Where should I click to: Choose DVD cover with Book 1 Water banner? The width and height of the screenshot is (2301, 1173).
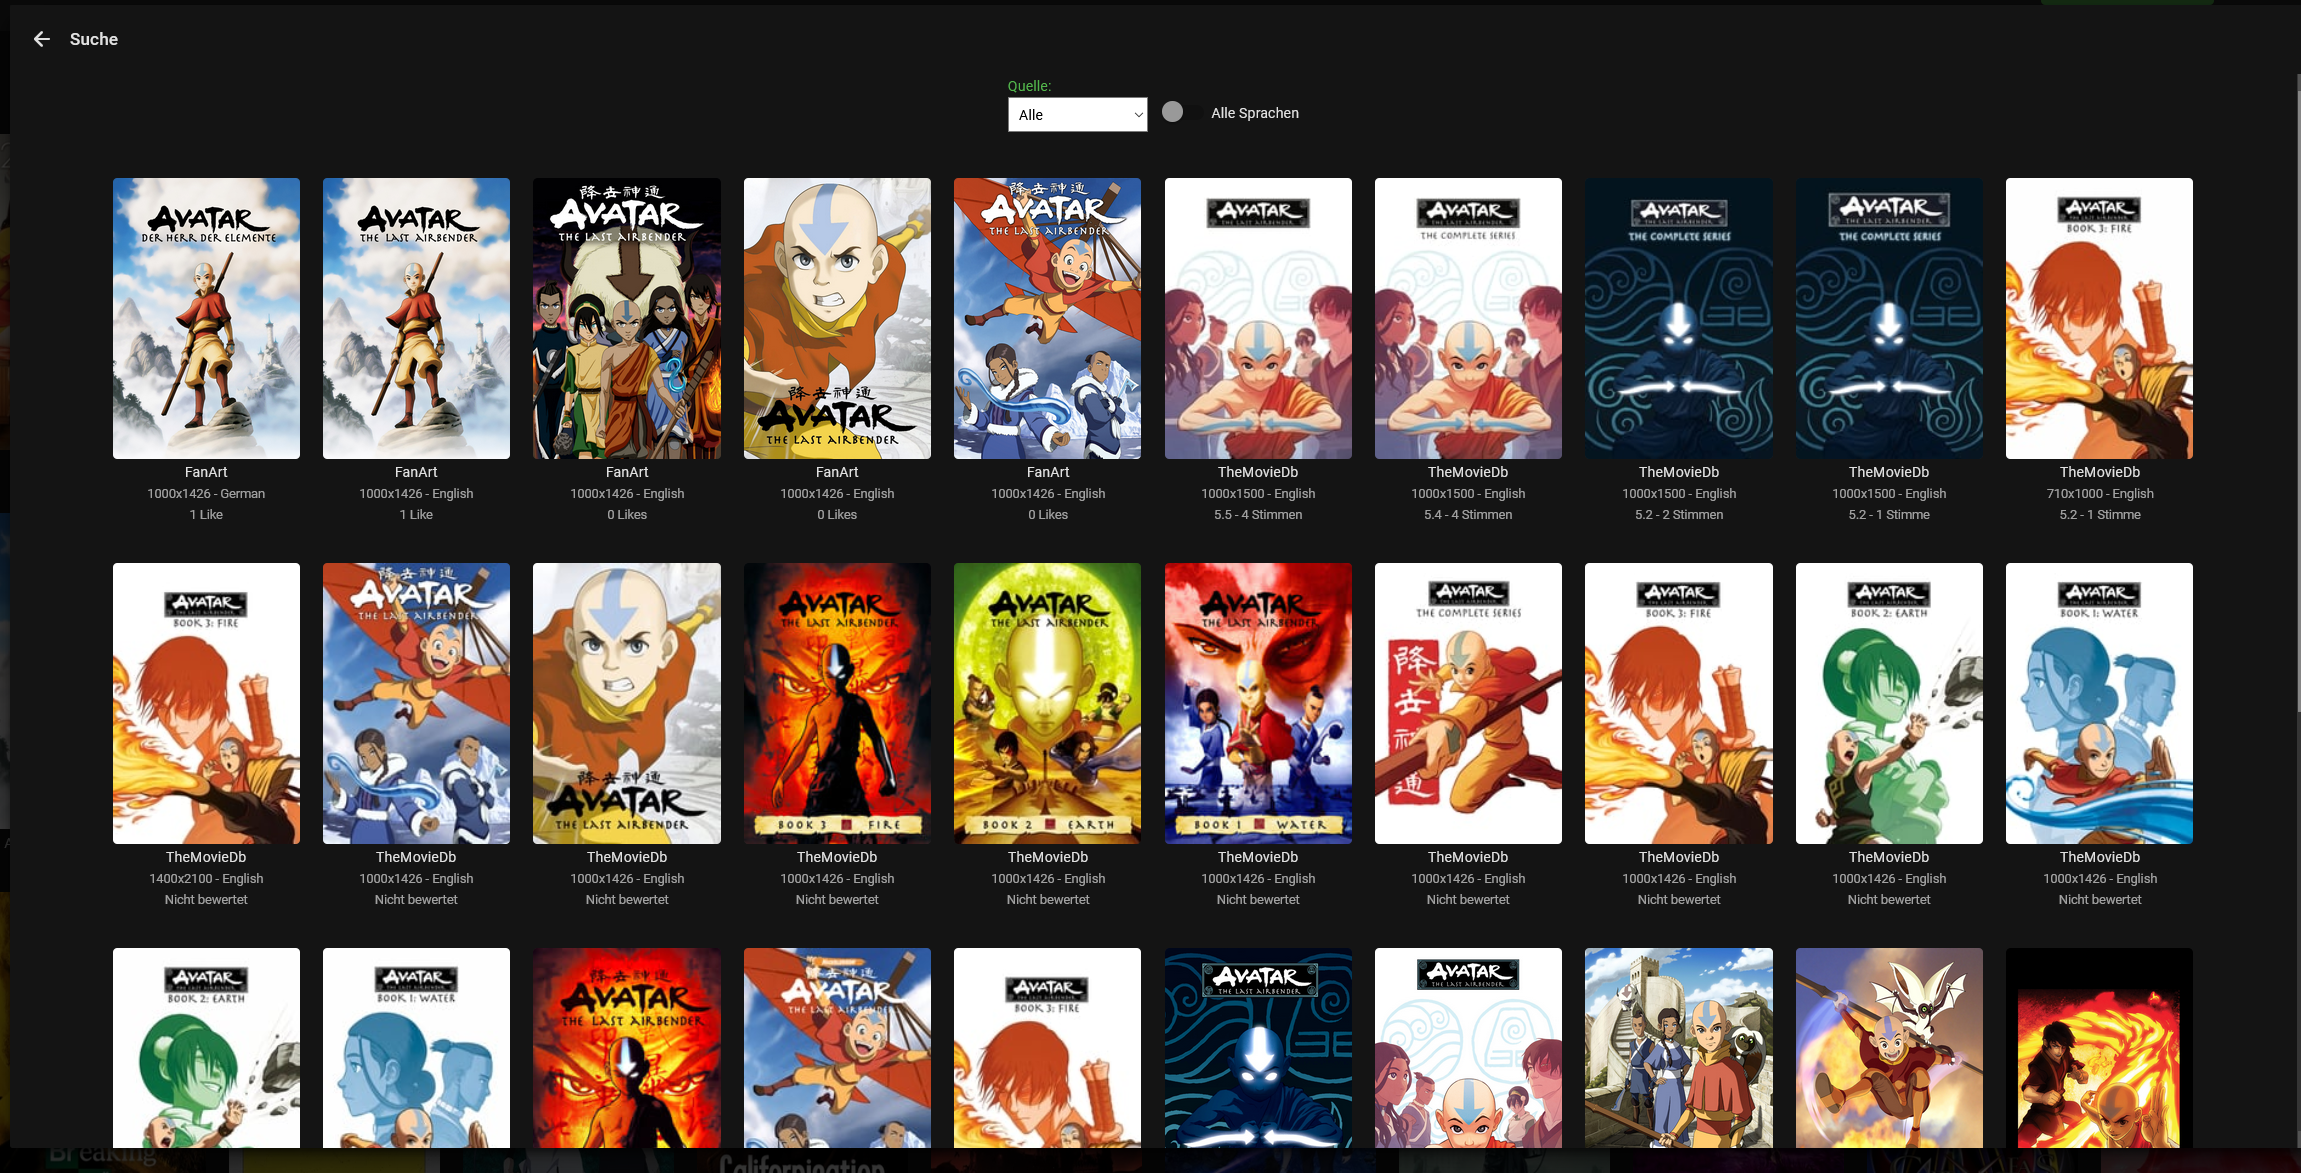[1258, 703]
